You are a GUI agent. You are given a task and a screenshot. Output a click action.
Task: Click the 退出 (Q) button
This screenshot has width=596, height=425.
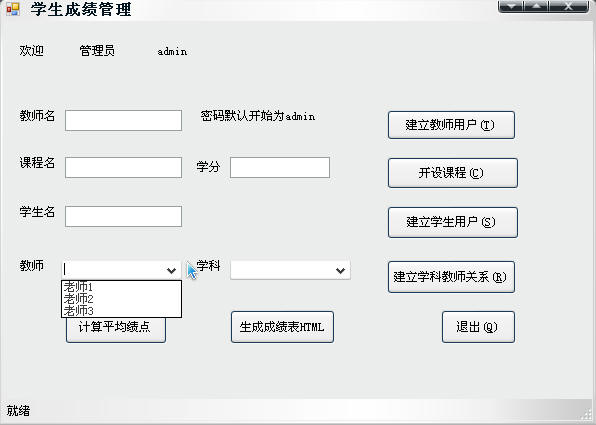(x=478, y=327)
